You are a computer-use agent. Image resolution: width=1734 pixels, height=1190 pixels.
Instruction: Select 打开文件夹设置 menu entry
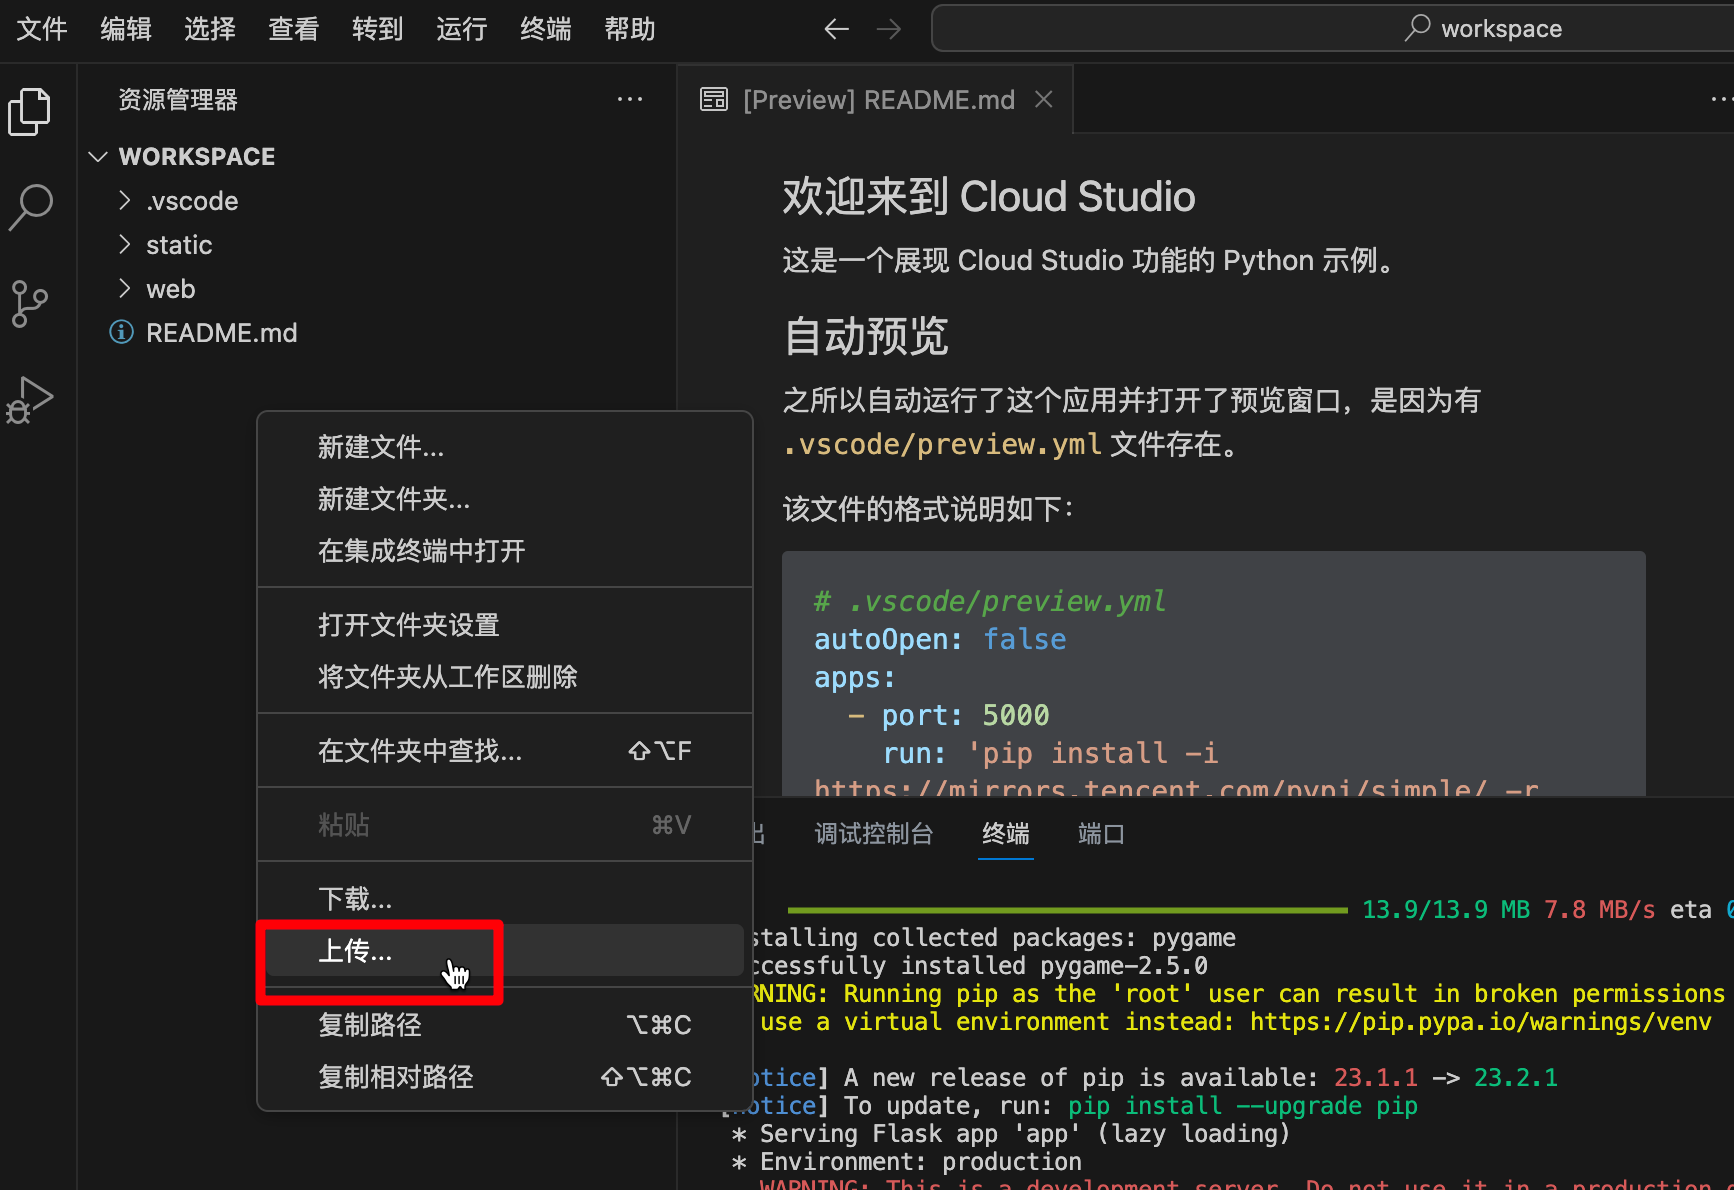click(x=505, y=625)
